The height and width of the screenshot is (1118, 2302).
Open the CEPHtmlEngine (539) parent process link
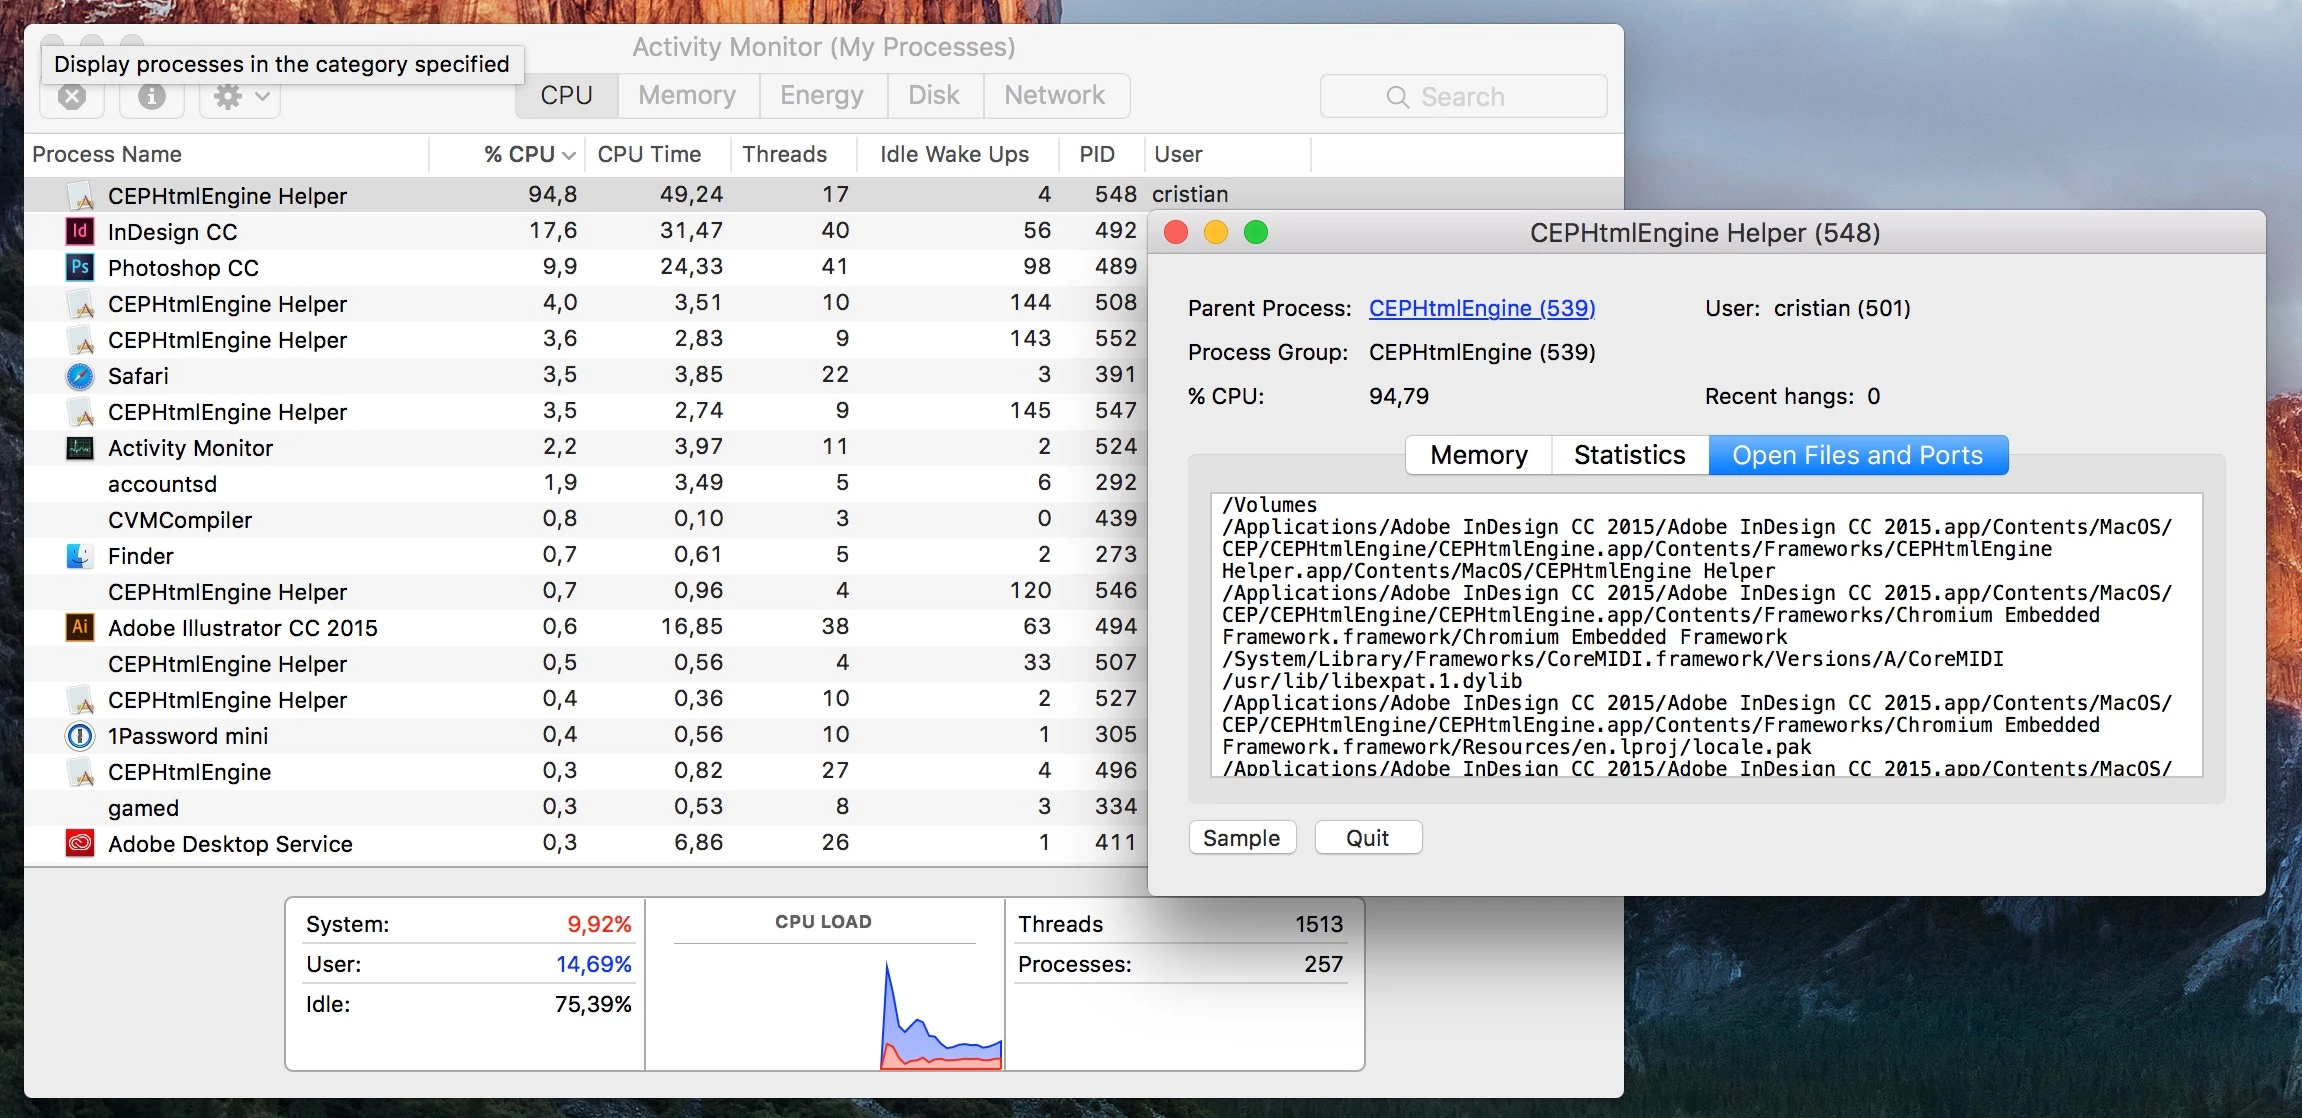1481,308
